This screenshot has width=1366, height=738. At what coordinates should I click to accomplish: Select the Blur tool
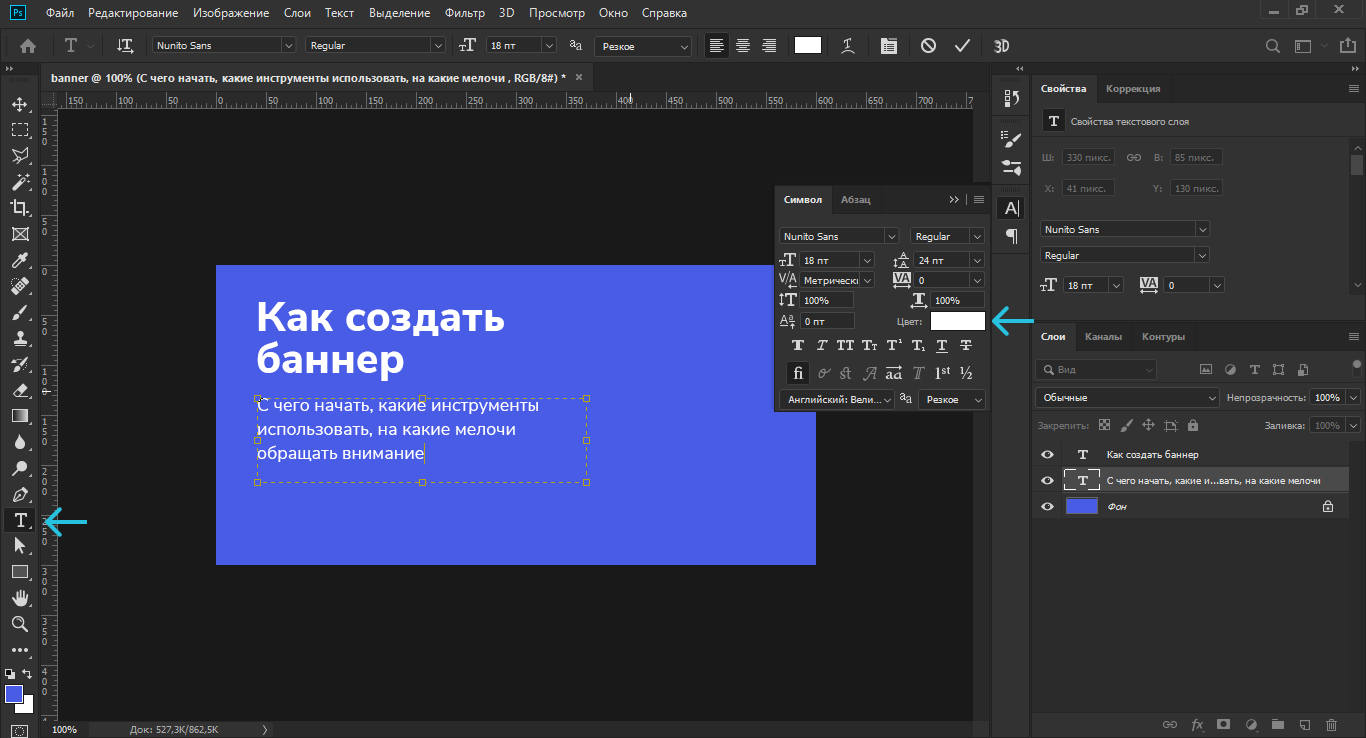pos(19,442)
